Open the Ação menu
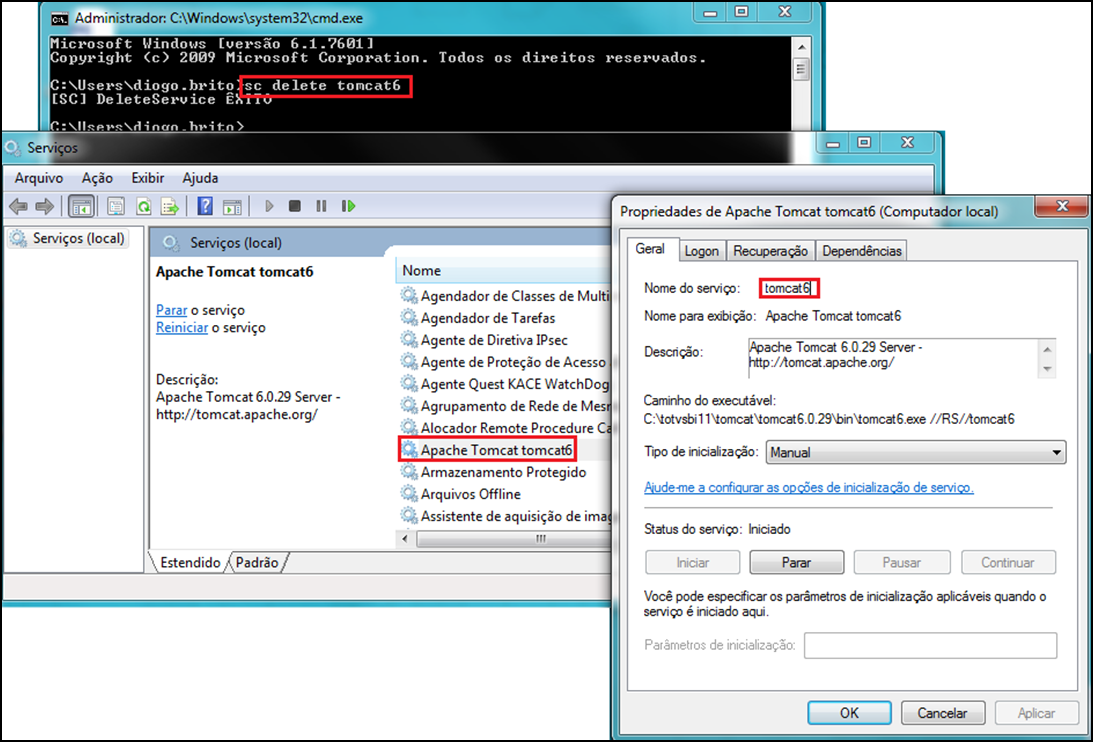Image resolution: width=1093 pixels, height=742 pixels. tap(97, 178)
